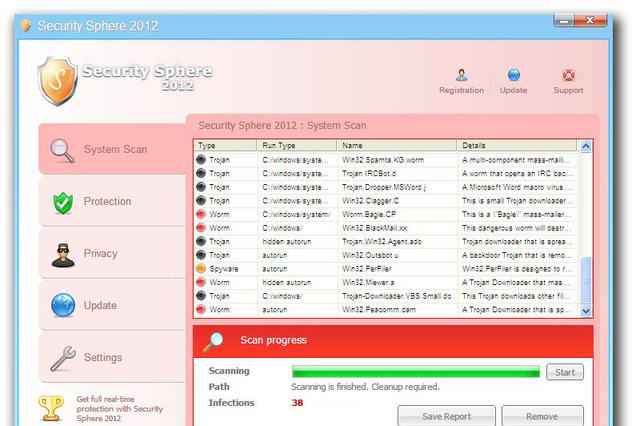The height and width of the screenshot is (426, 640).
Task: Open the System Scan tab
Action: click(112, 149)
